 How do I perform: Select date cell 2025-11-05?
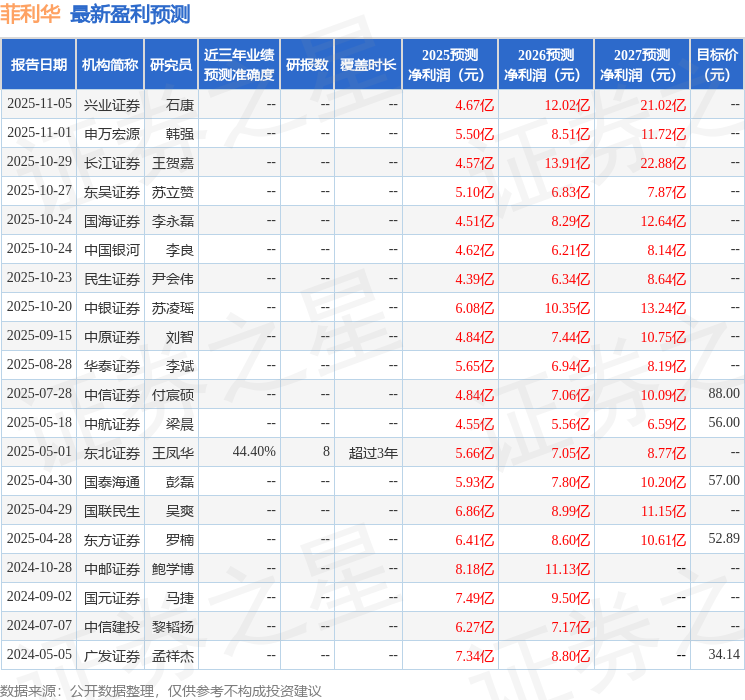coord(39,104)
